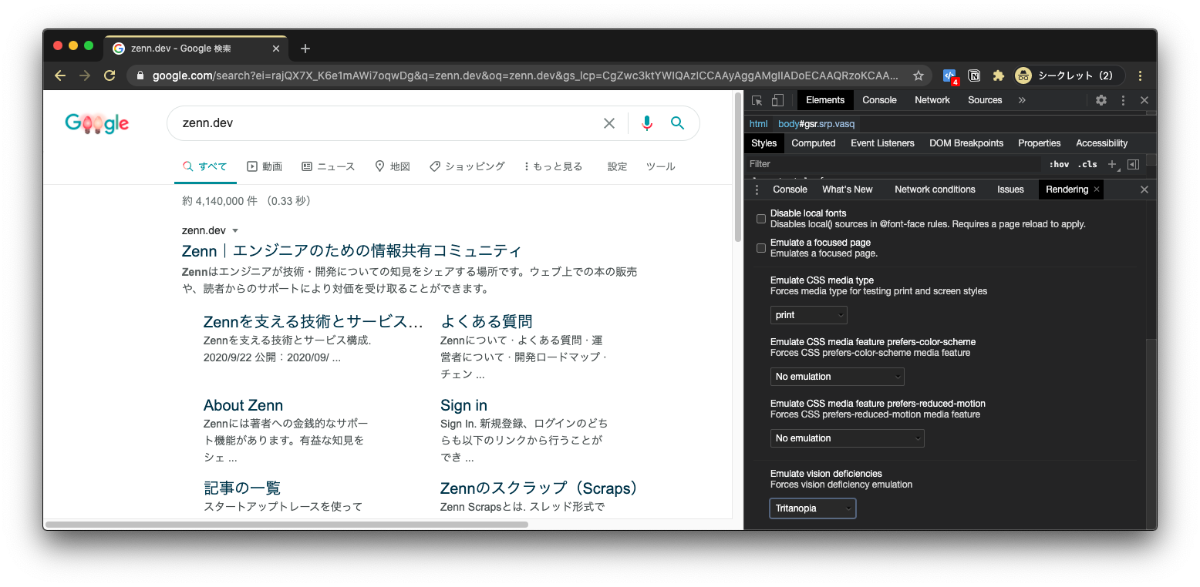1200x587 pixels.
Task: Start voice search with the microphone icon
Action: (647, 123)
